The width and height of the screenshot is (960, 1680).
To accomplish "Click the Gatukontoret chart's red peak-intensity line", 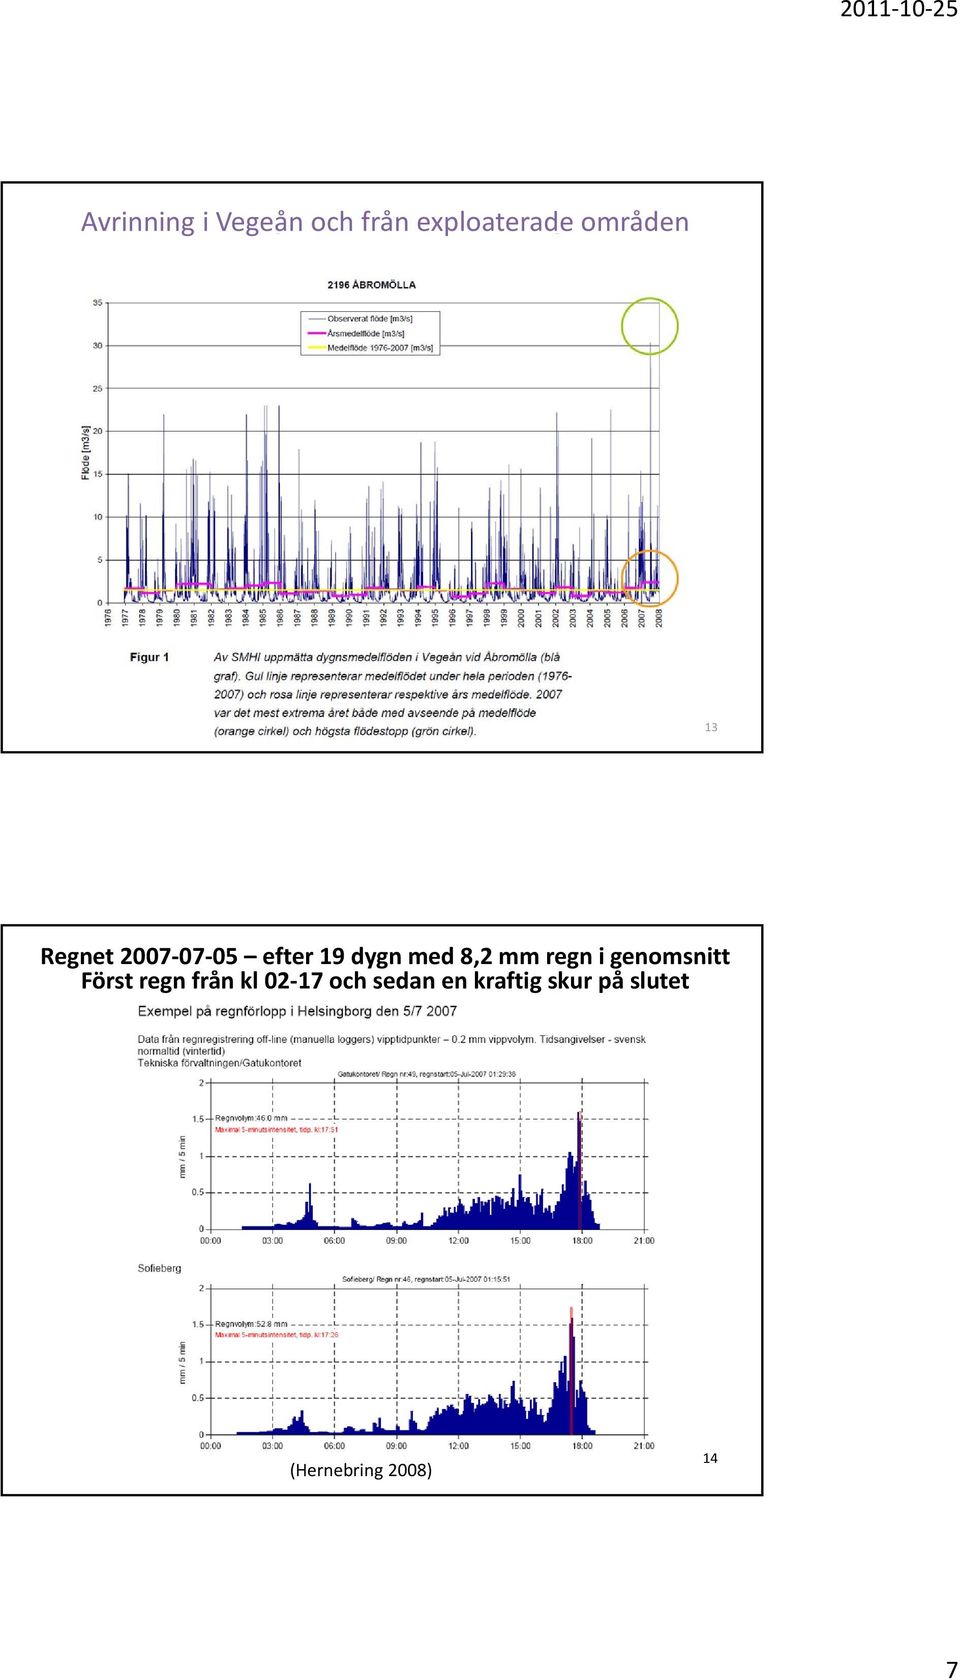I will (580, 1171).
